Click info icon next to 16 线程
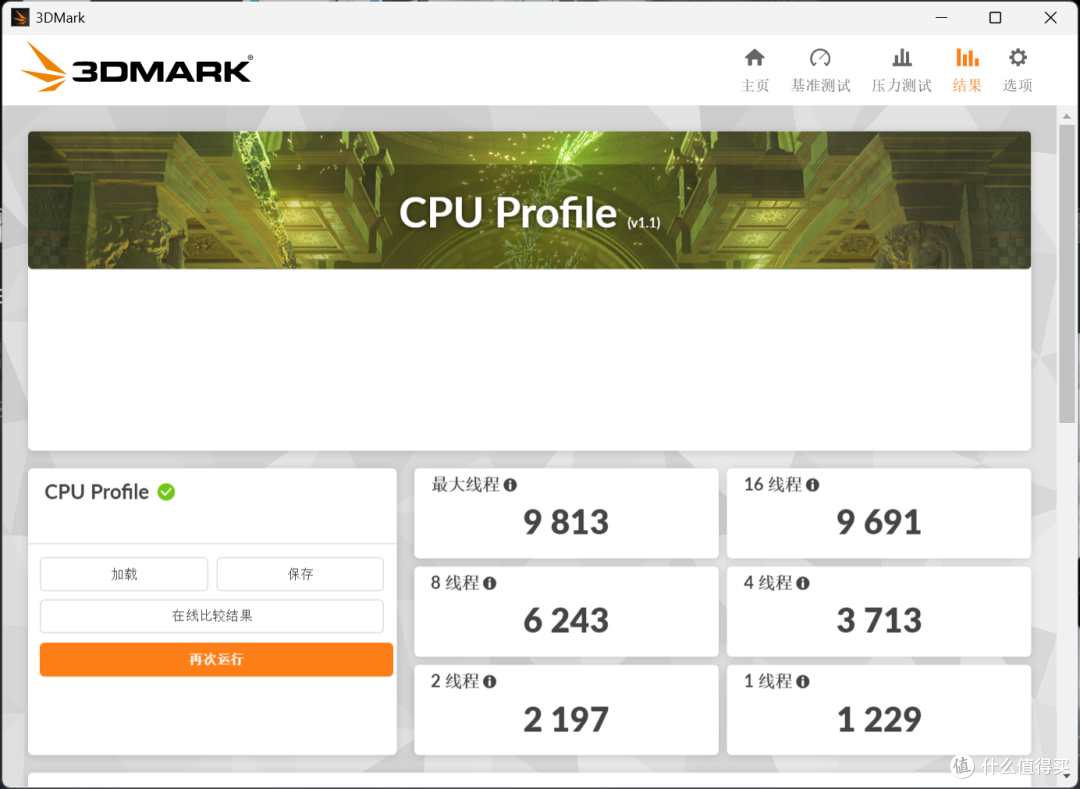Screen dimensions: 1080x789 (x=813, y=485)
